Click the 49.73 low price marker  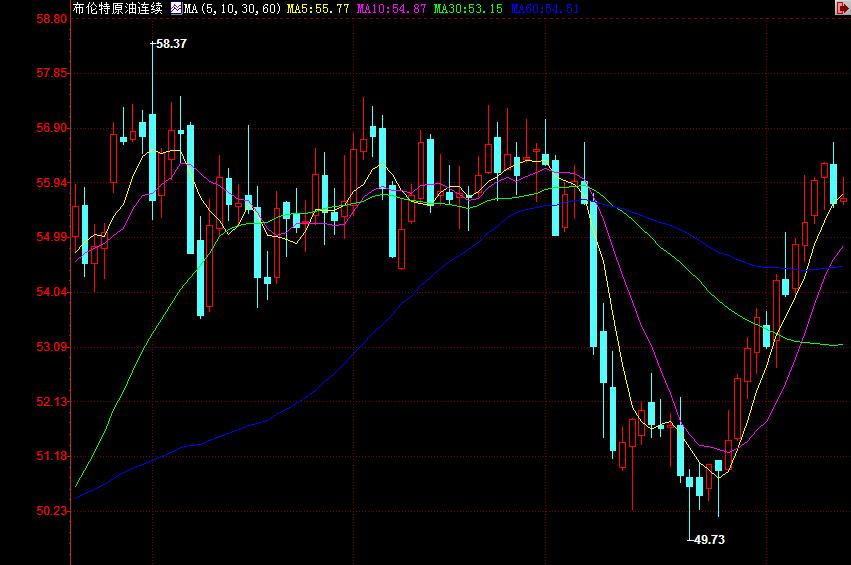[709, 539]
